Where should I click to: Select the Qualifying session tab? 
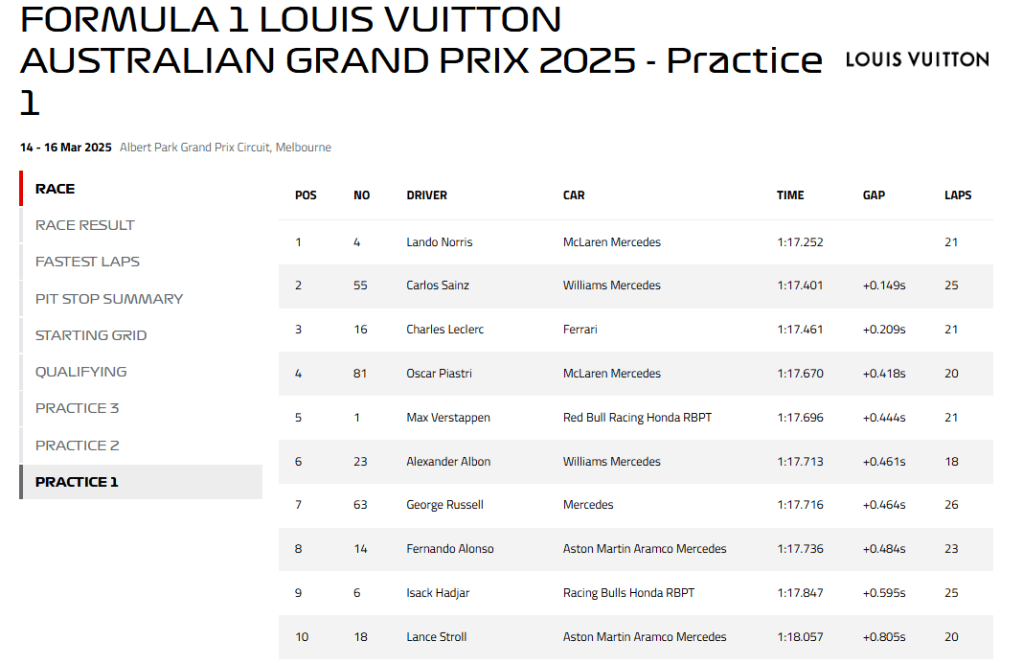81,372
